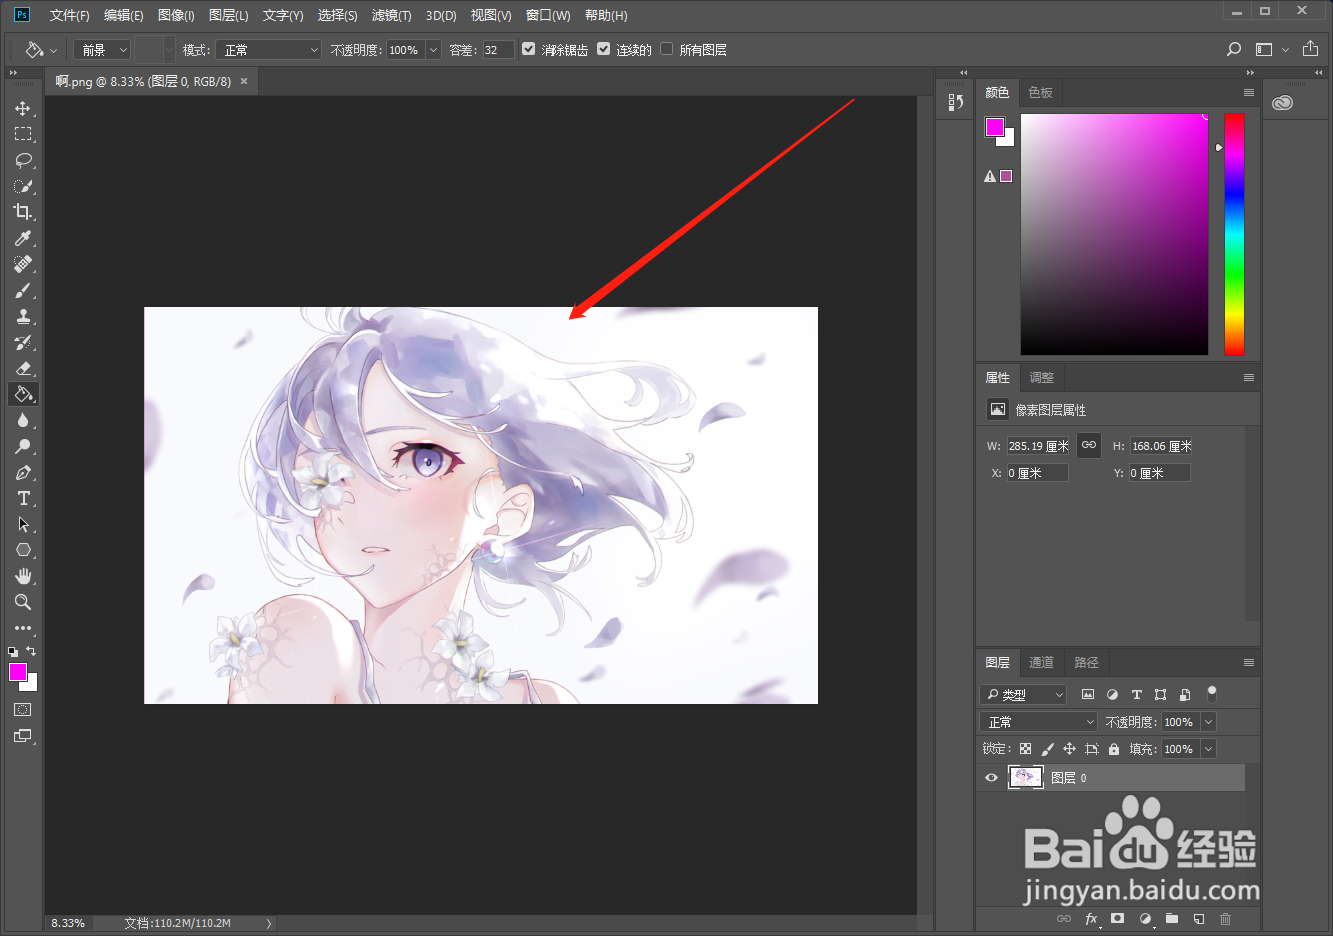The image size is (1333, 936).
Task: Switch to the 通道 tab
Action: 1041,662
